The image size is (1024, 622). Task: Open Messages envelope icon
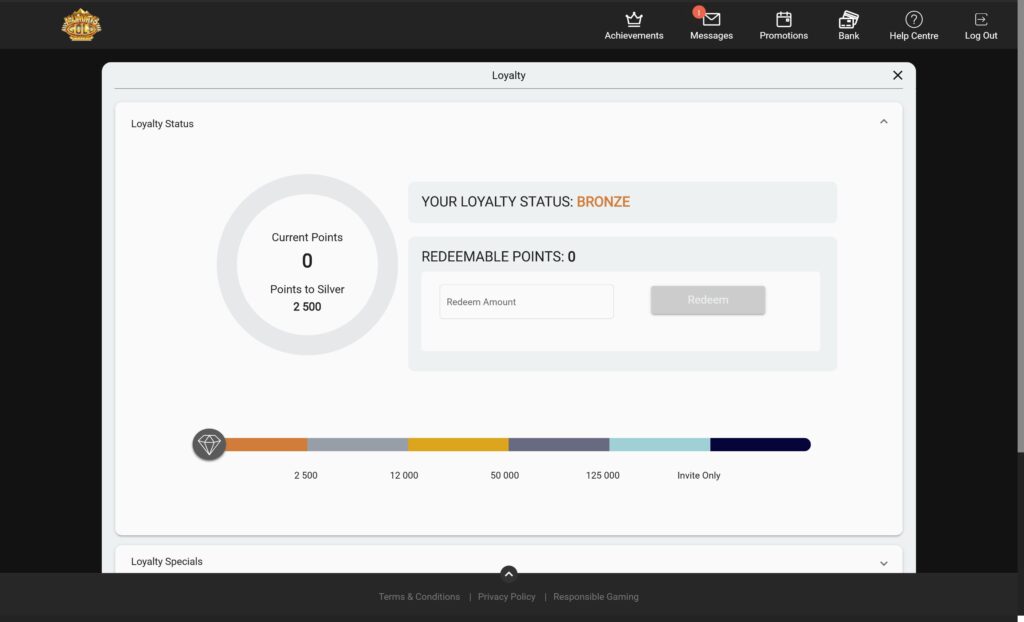pos(711,20)
